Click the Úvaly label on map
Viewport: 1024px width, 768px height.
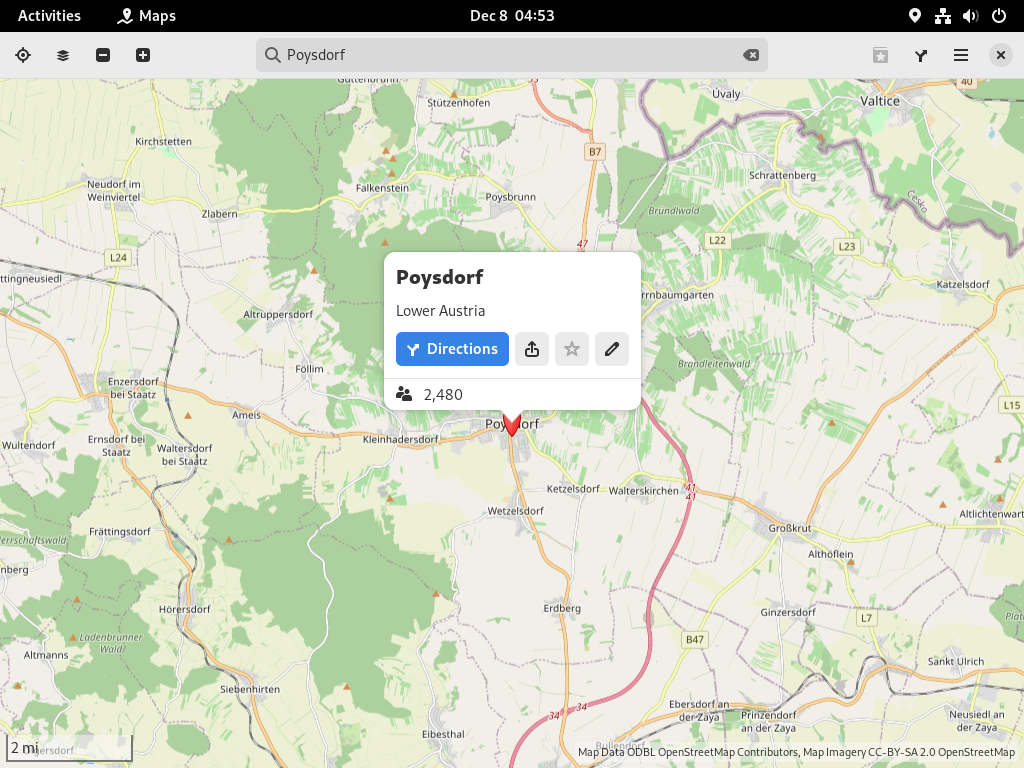(726, 94)
